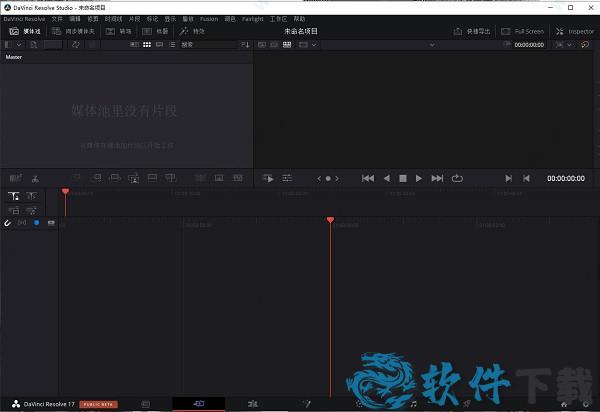The height and width of the screenshot is (412, 600).
Task: Open the 特效 effects panel
Action: 193,31
